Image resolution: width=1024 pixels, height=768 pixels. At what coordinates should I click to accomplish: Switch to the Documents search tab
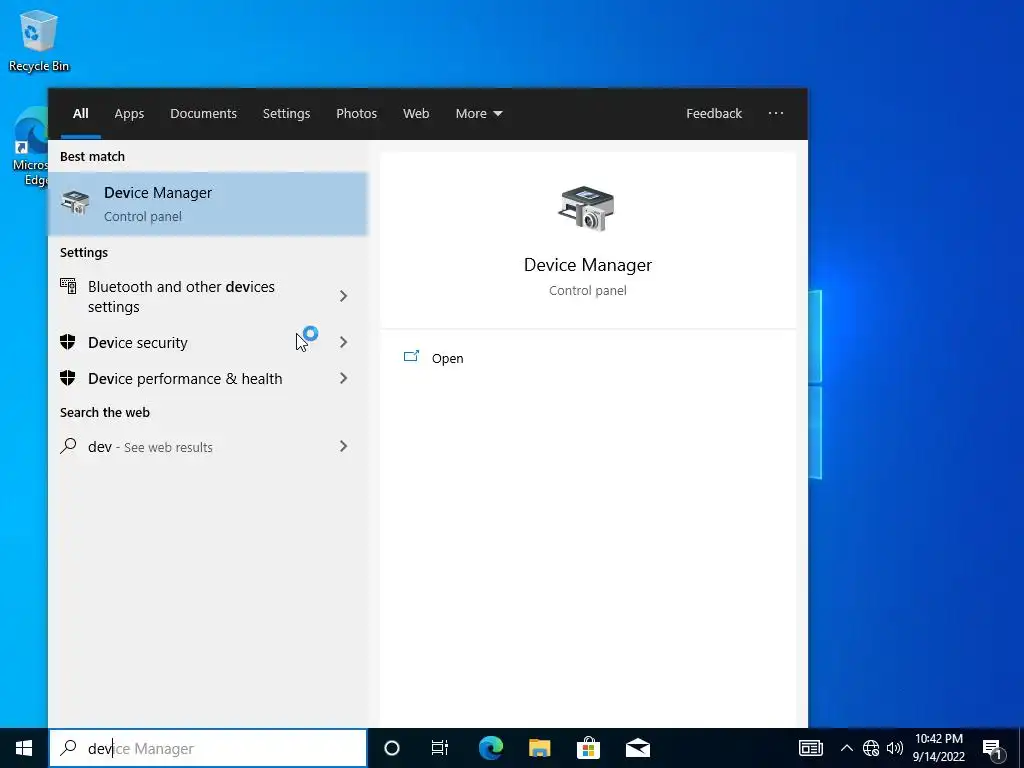(203, 114)
